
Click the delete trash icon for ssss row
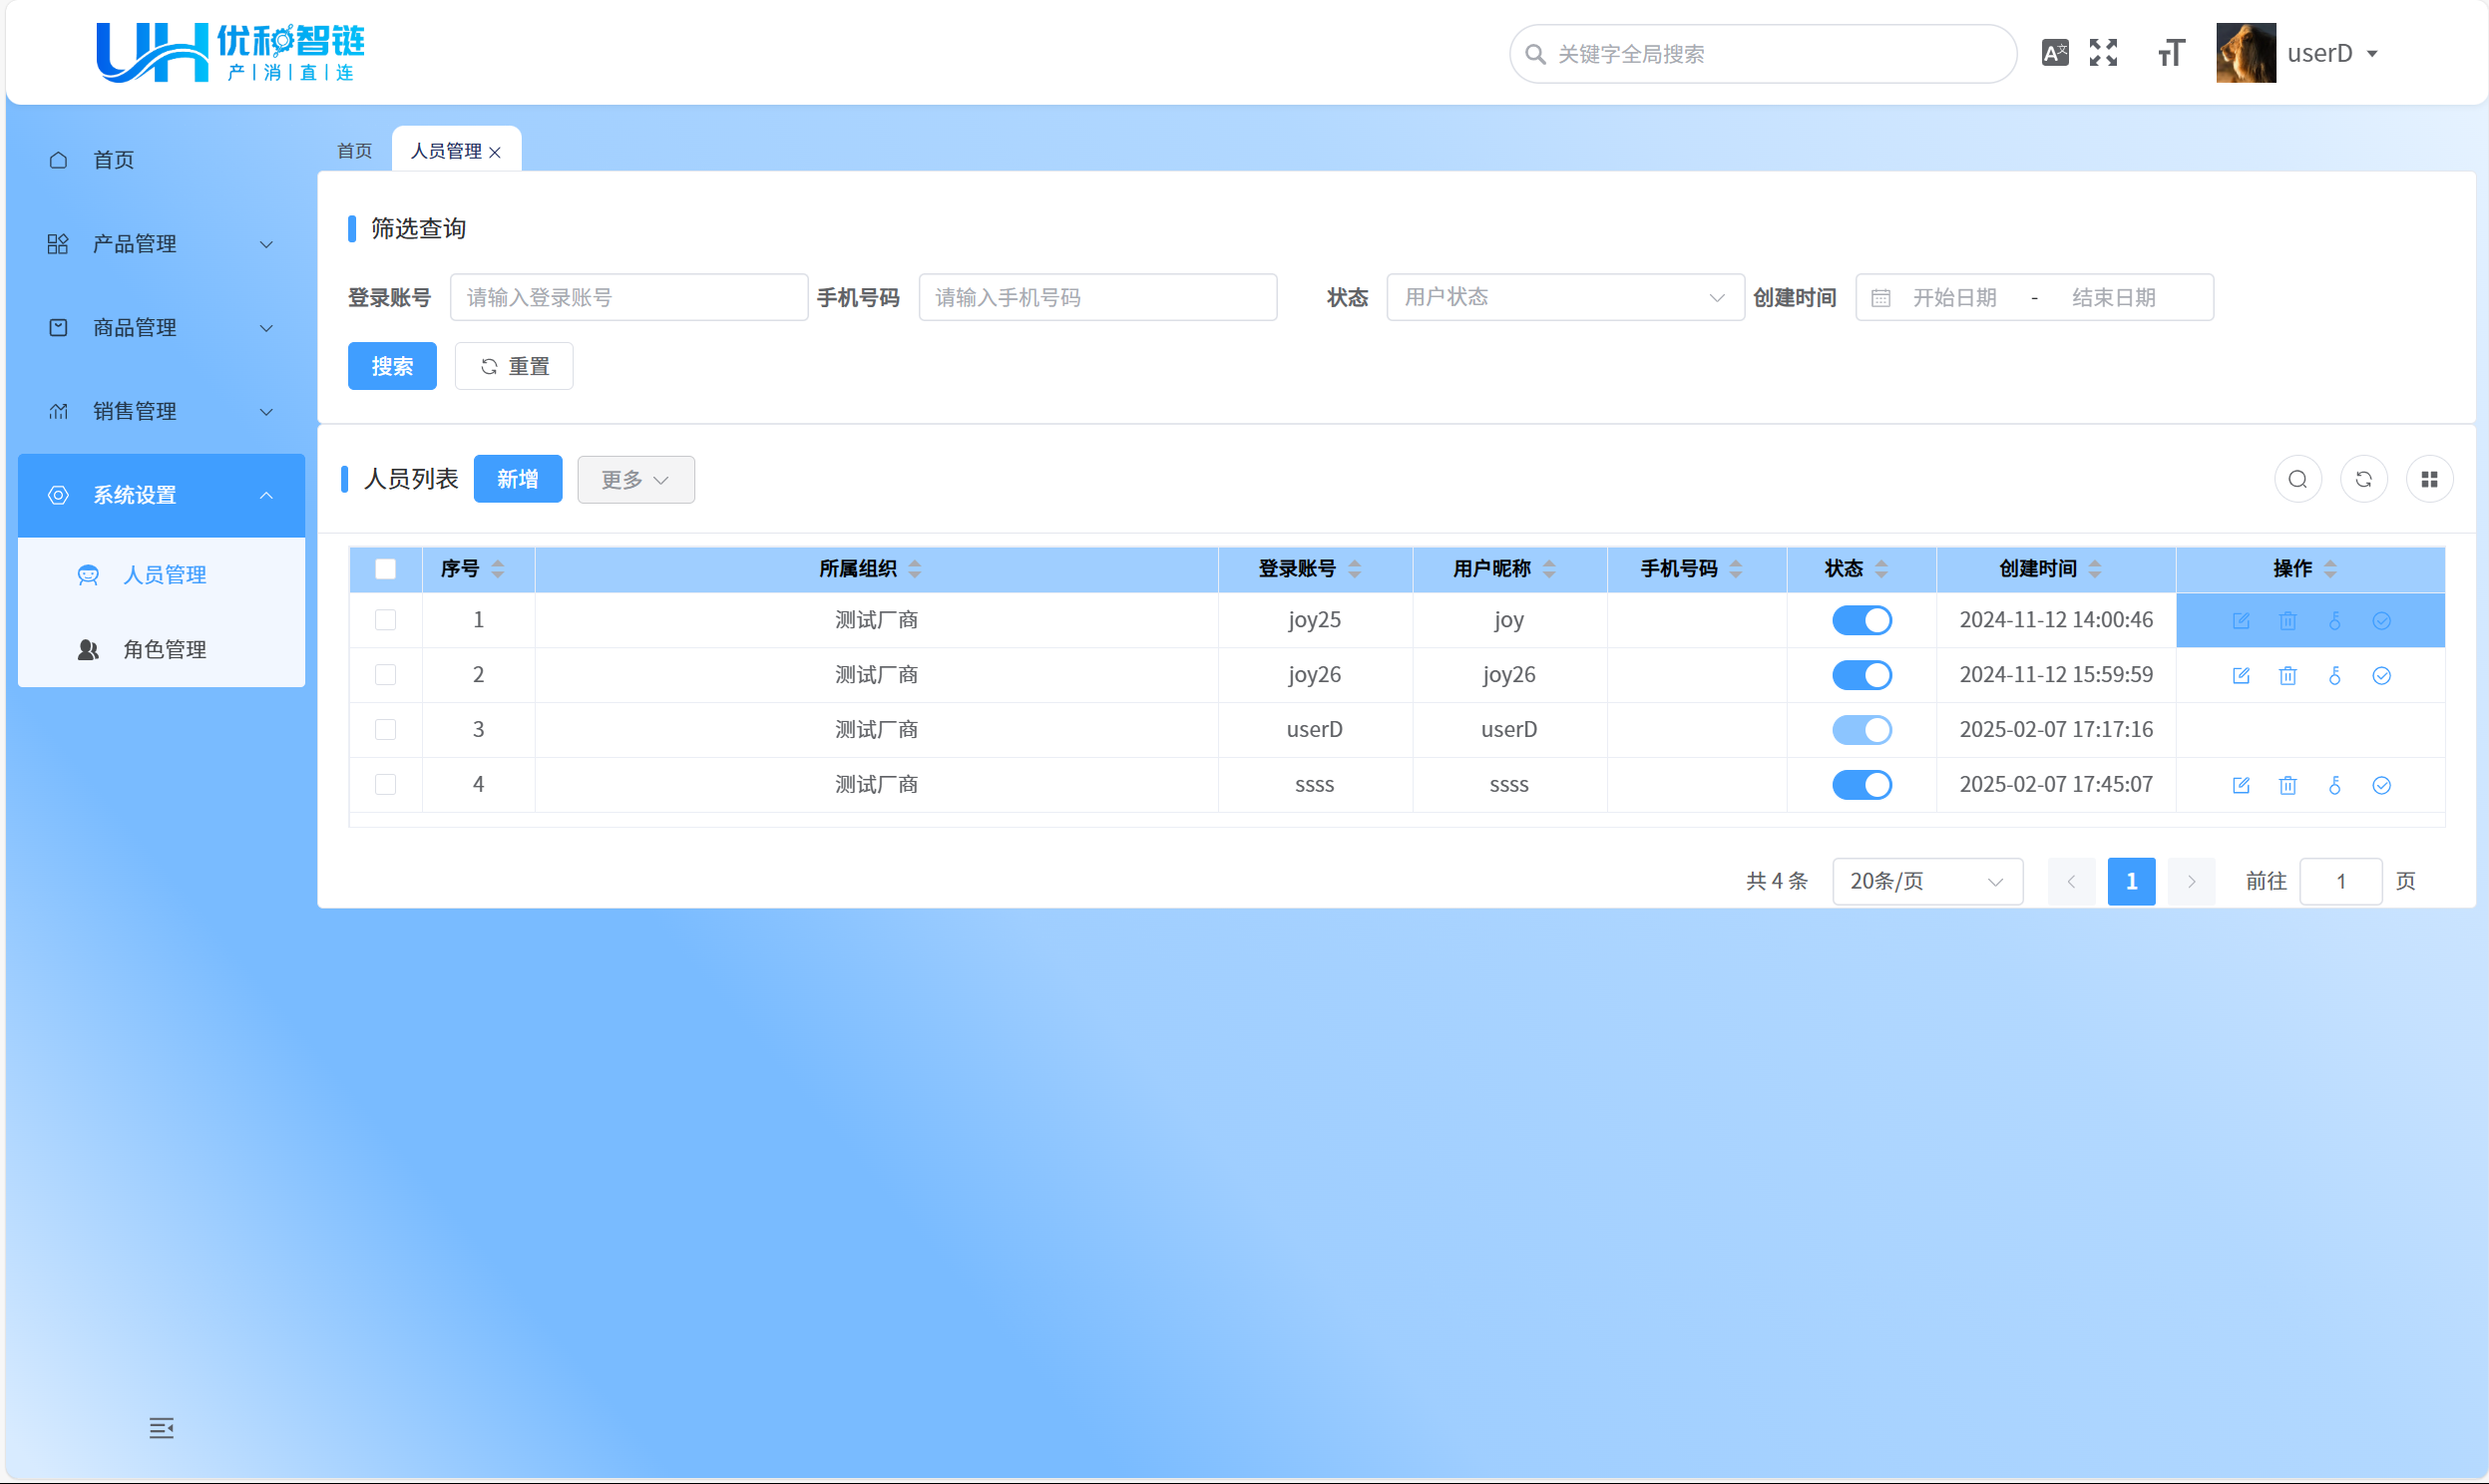(x=2287, y=785)
